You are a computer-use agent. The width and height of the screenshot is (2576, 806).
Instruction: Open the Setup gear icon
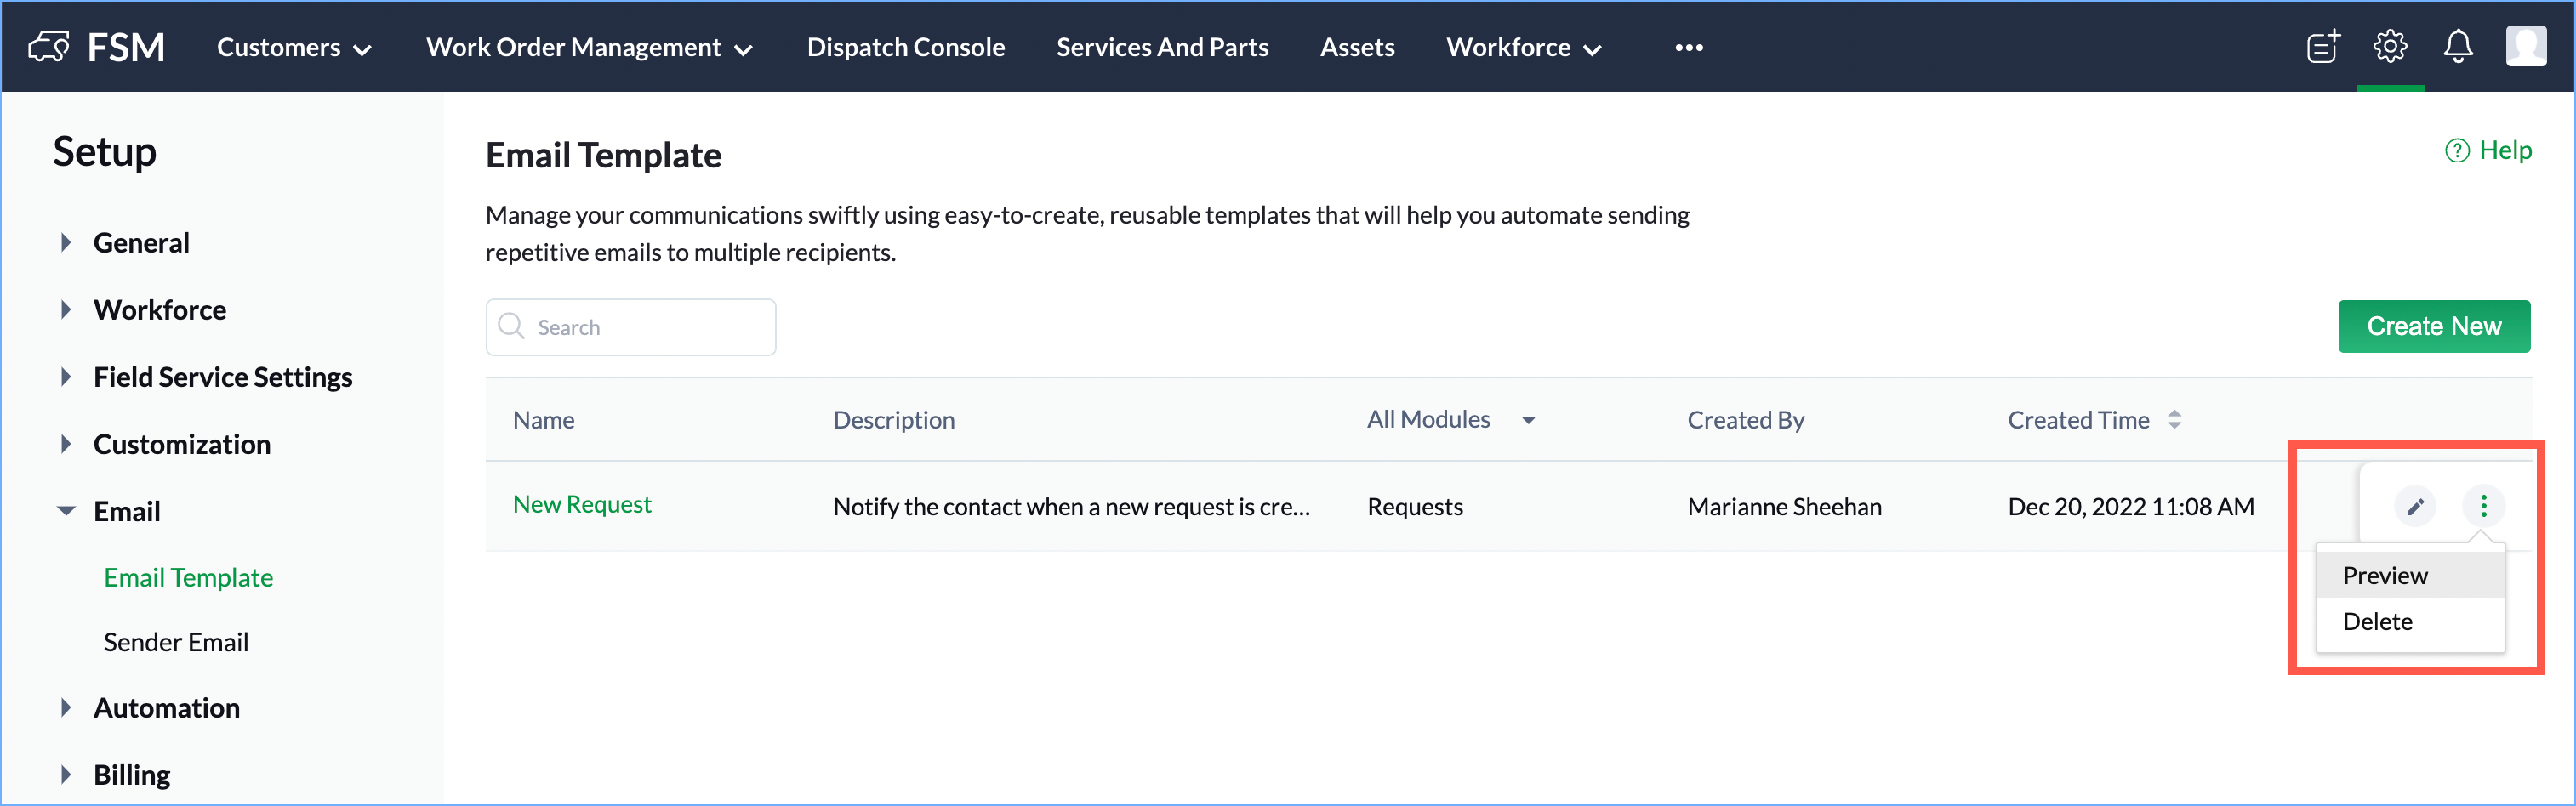(x=2390, y=47)
